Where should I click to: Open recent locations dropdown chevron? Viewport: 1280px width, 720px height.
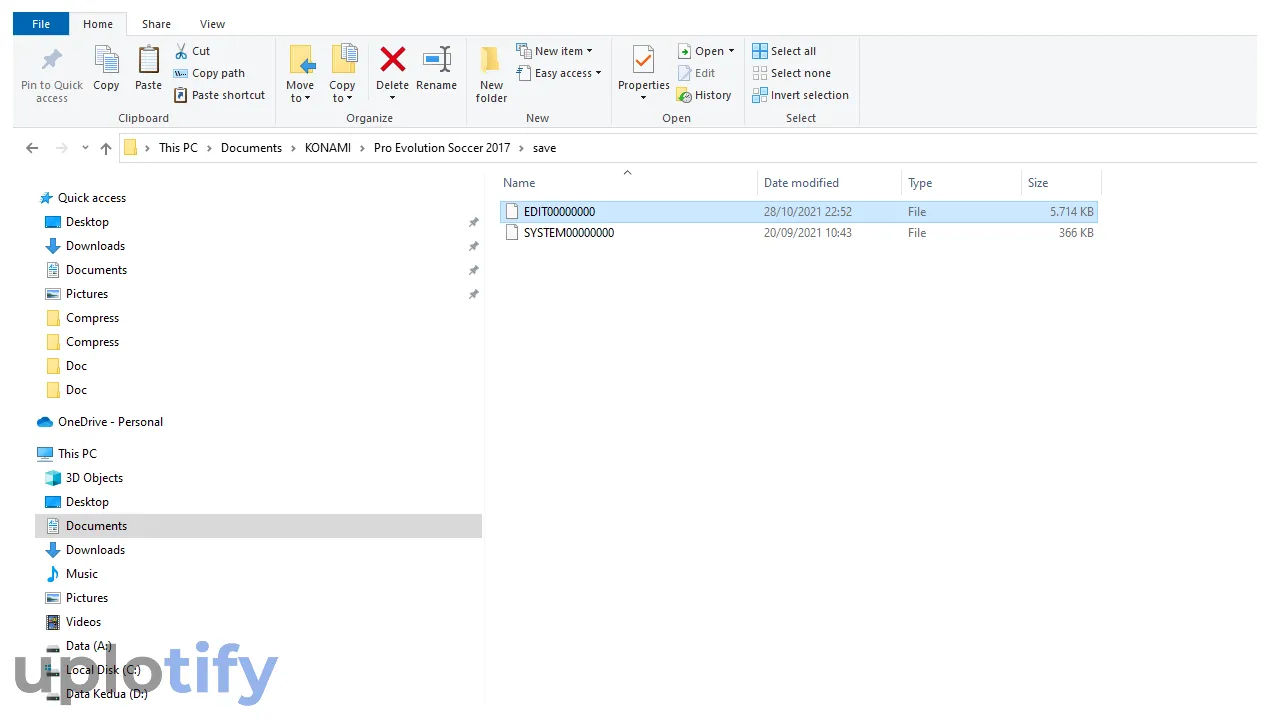[85, 148]
